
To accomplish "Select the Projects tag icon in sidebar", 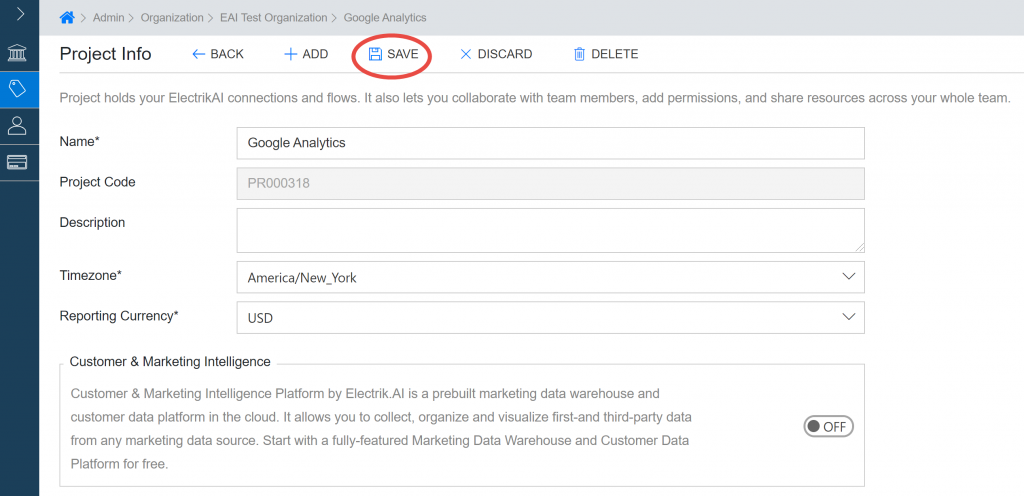I will coord(19,89).
